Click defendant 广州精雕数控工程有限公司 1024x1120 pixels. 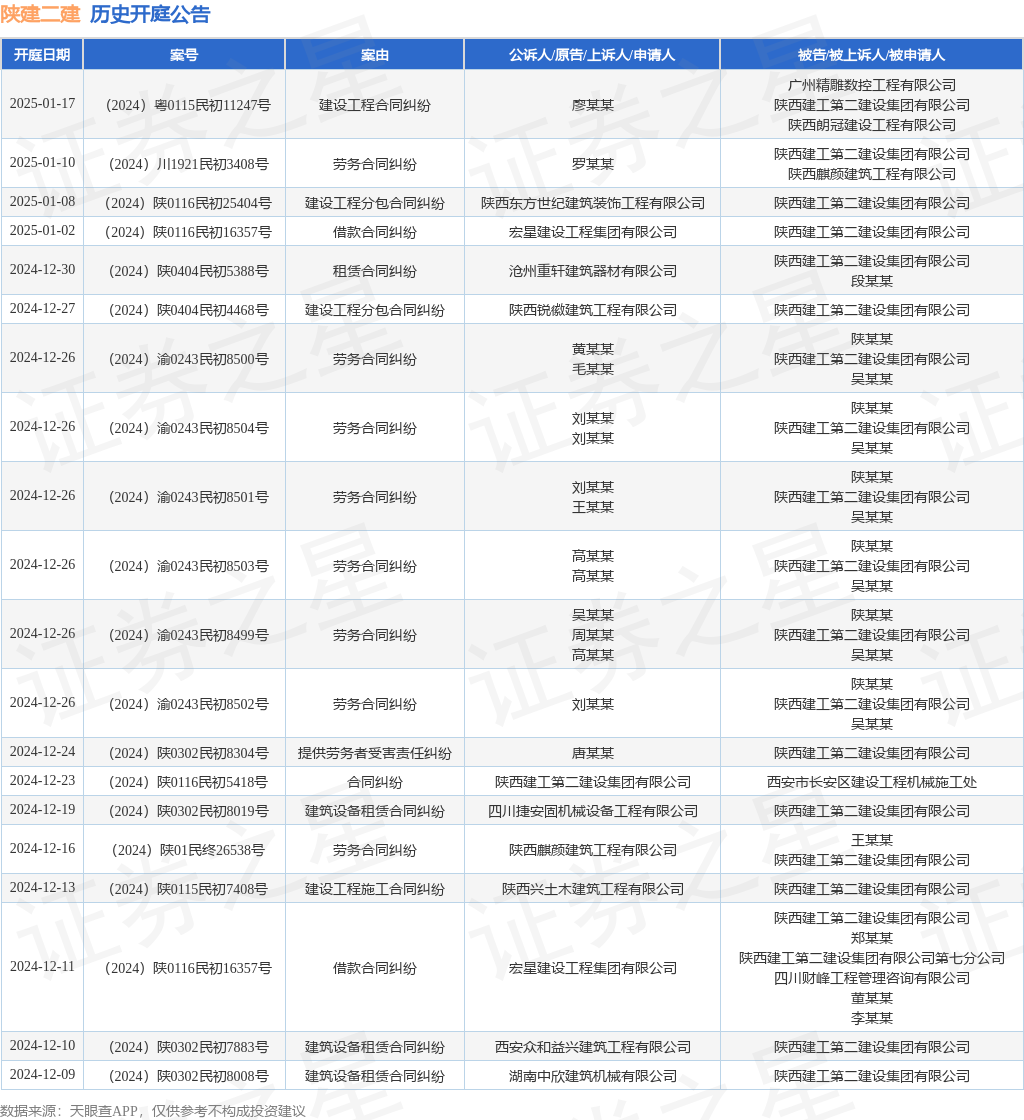872,85
